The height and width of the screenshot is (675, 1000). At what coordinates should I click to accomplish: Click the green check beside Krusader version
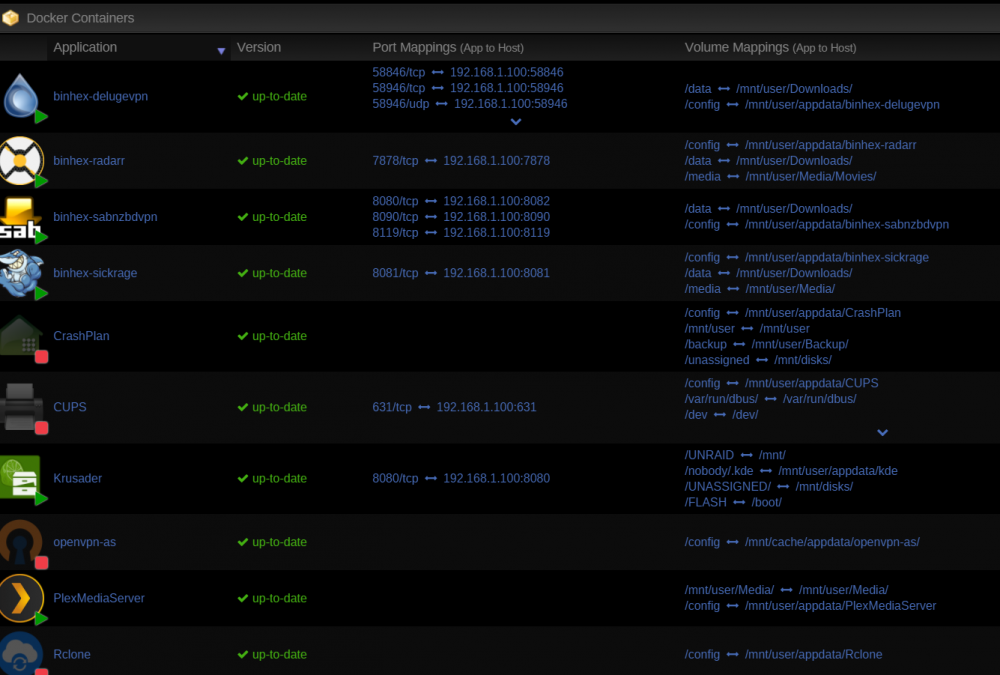coord(242,478)
